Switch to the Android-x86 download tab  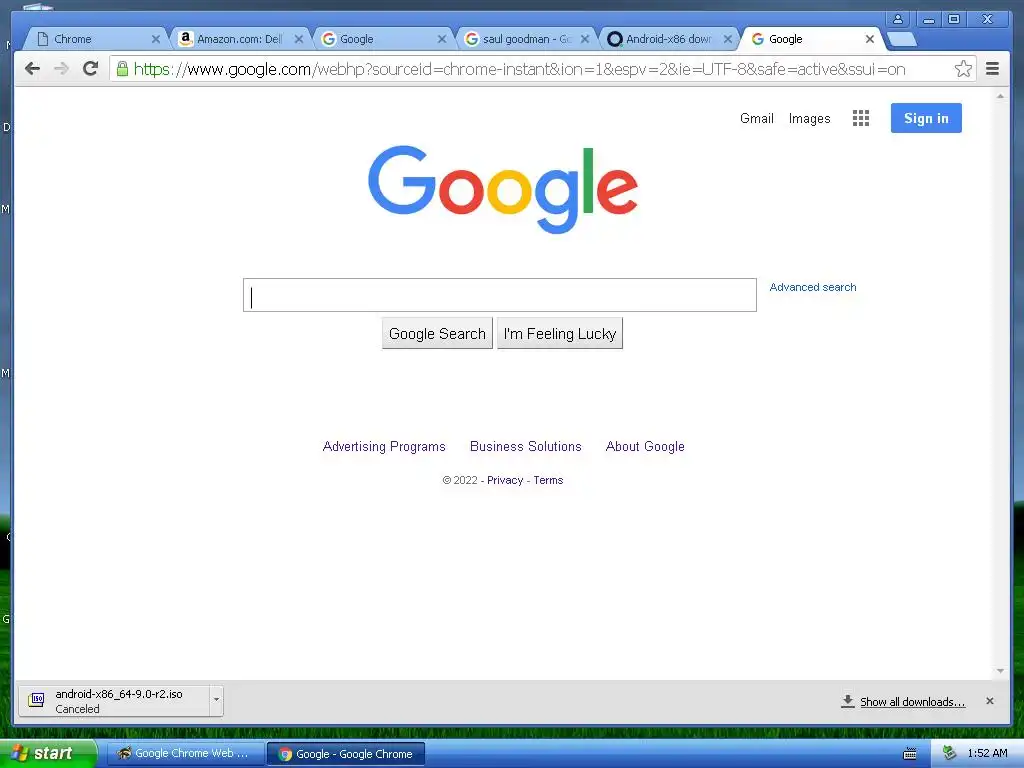pyautogui.click(x=666, y=39)
